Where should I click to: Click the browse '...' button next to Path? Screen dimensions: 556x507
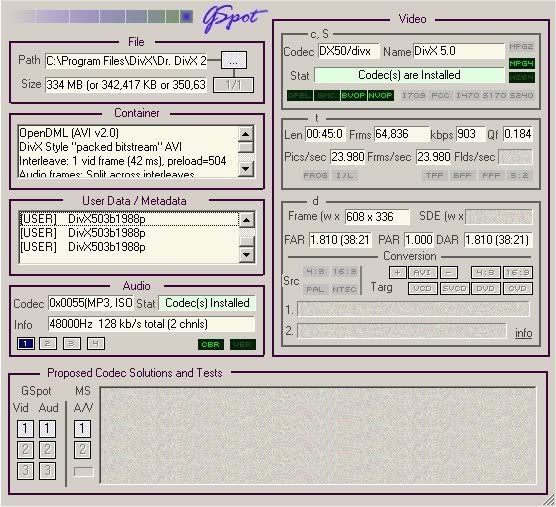(x=233, y=61)
